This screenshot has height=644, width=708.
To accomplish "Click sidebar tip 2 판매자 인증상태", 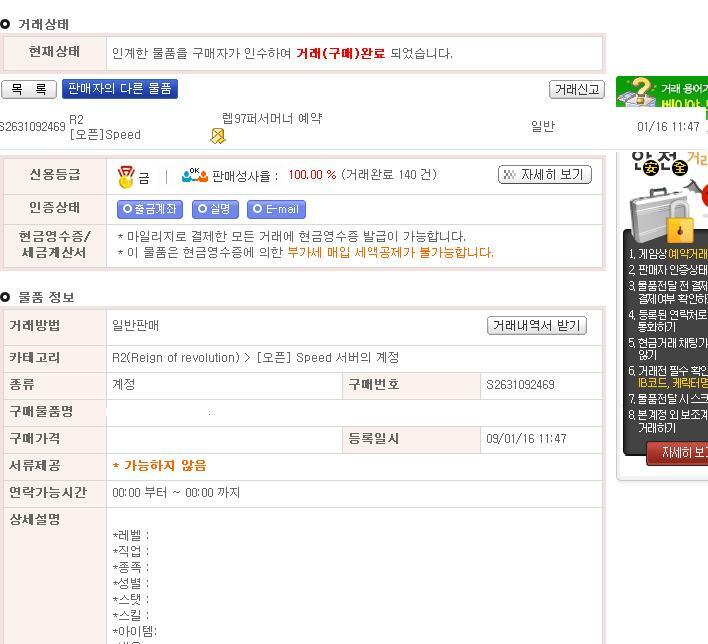I will [668, 270].
